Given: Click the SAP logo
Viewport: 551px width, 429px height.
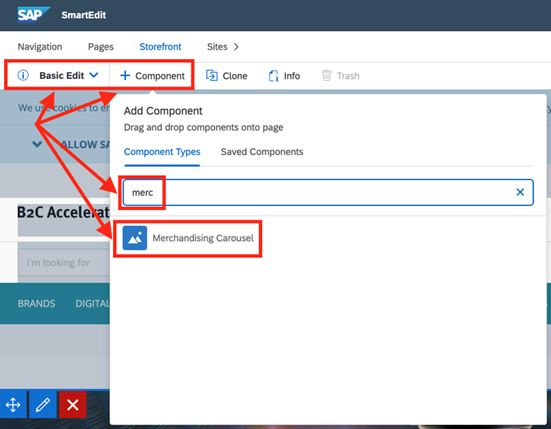Looking at the screenshot, I should 33,15.
